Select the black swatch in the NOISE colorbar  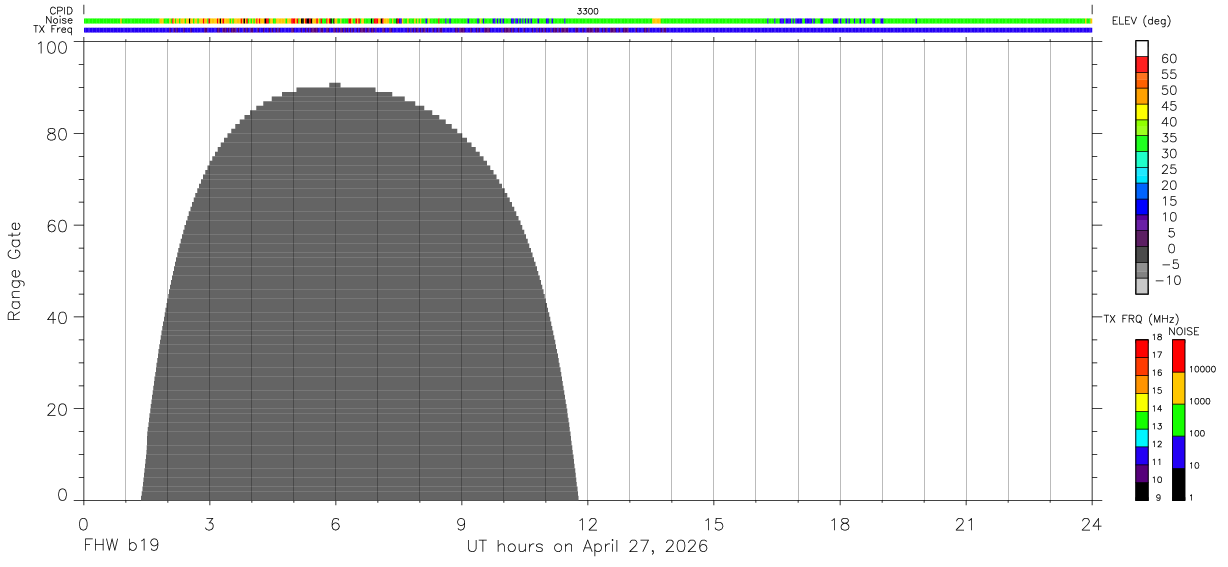pyautogui.click(x=1178, y=484)
